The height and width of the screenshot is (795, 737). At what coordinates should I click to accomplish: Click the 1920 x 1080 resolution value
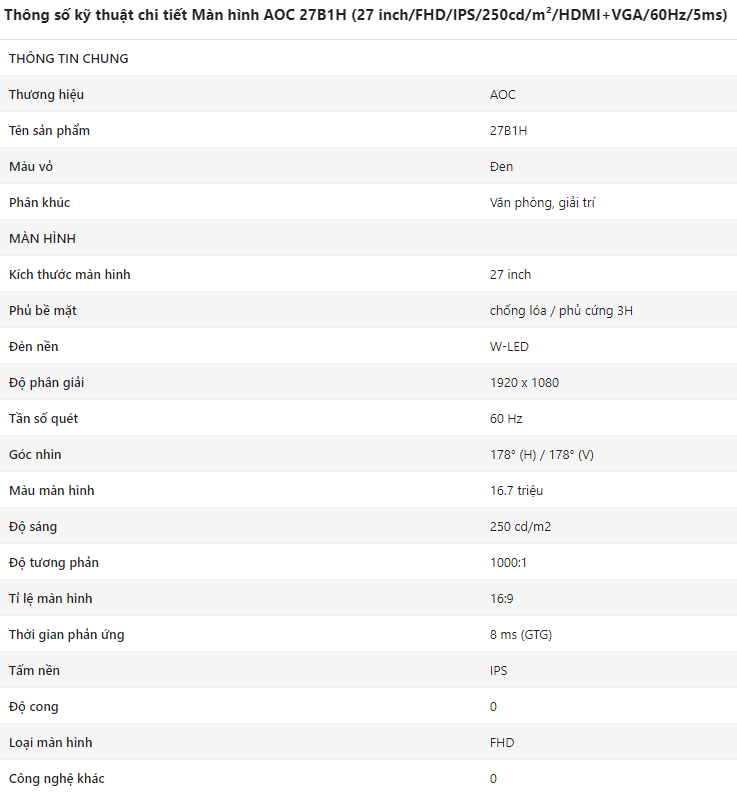tap(524, 382)
